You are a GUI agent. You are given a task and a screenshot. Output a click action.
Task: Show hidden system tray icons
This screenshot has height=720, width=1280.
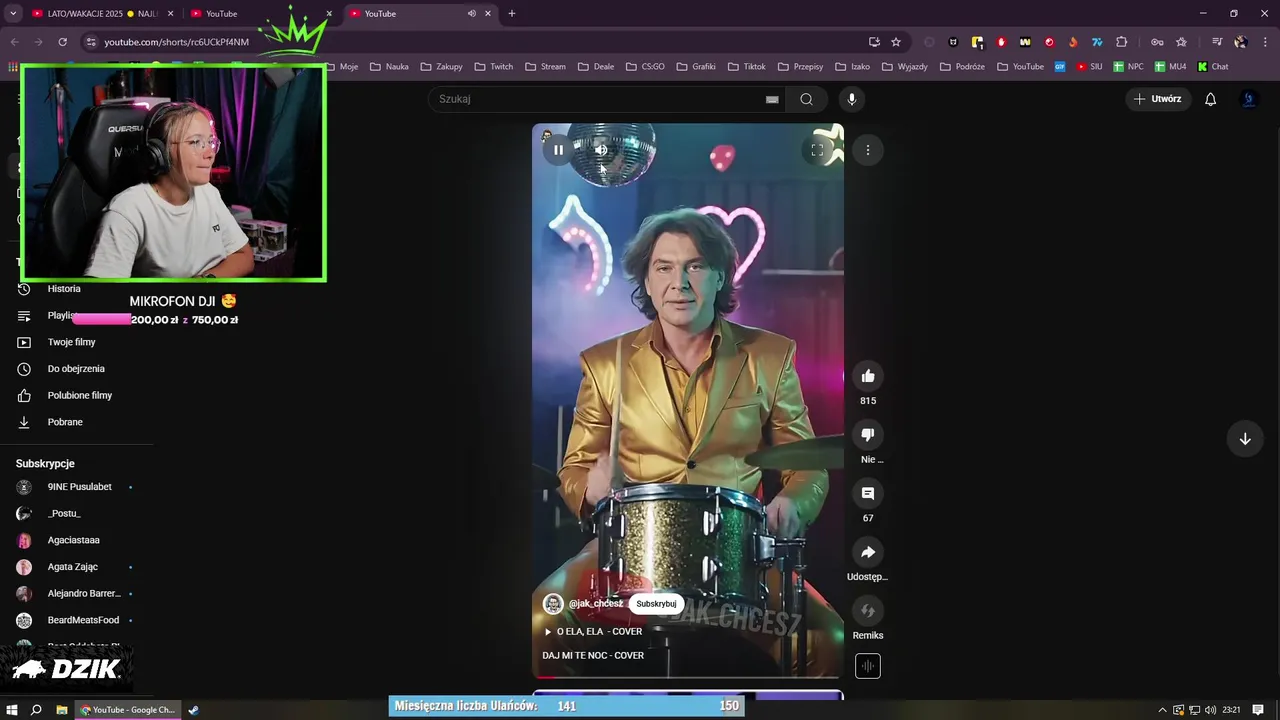(x=1162, y=710)
